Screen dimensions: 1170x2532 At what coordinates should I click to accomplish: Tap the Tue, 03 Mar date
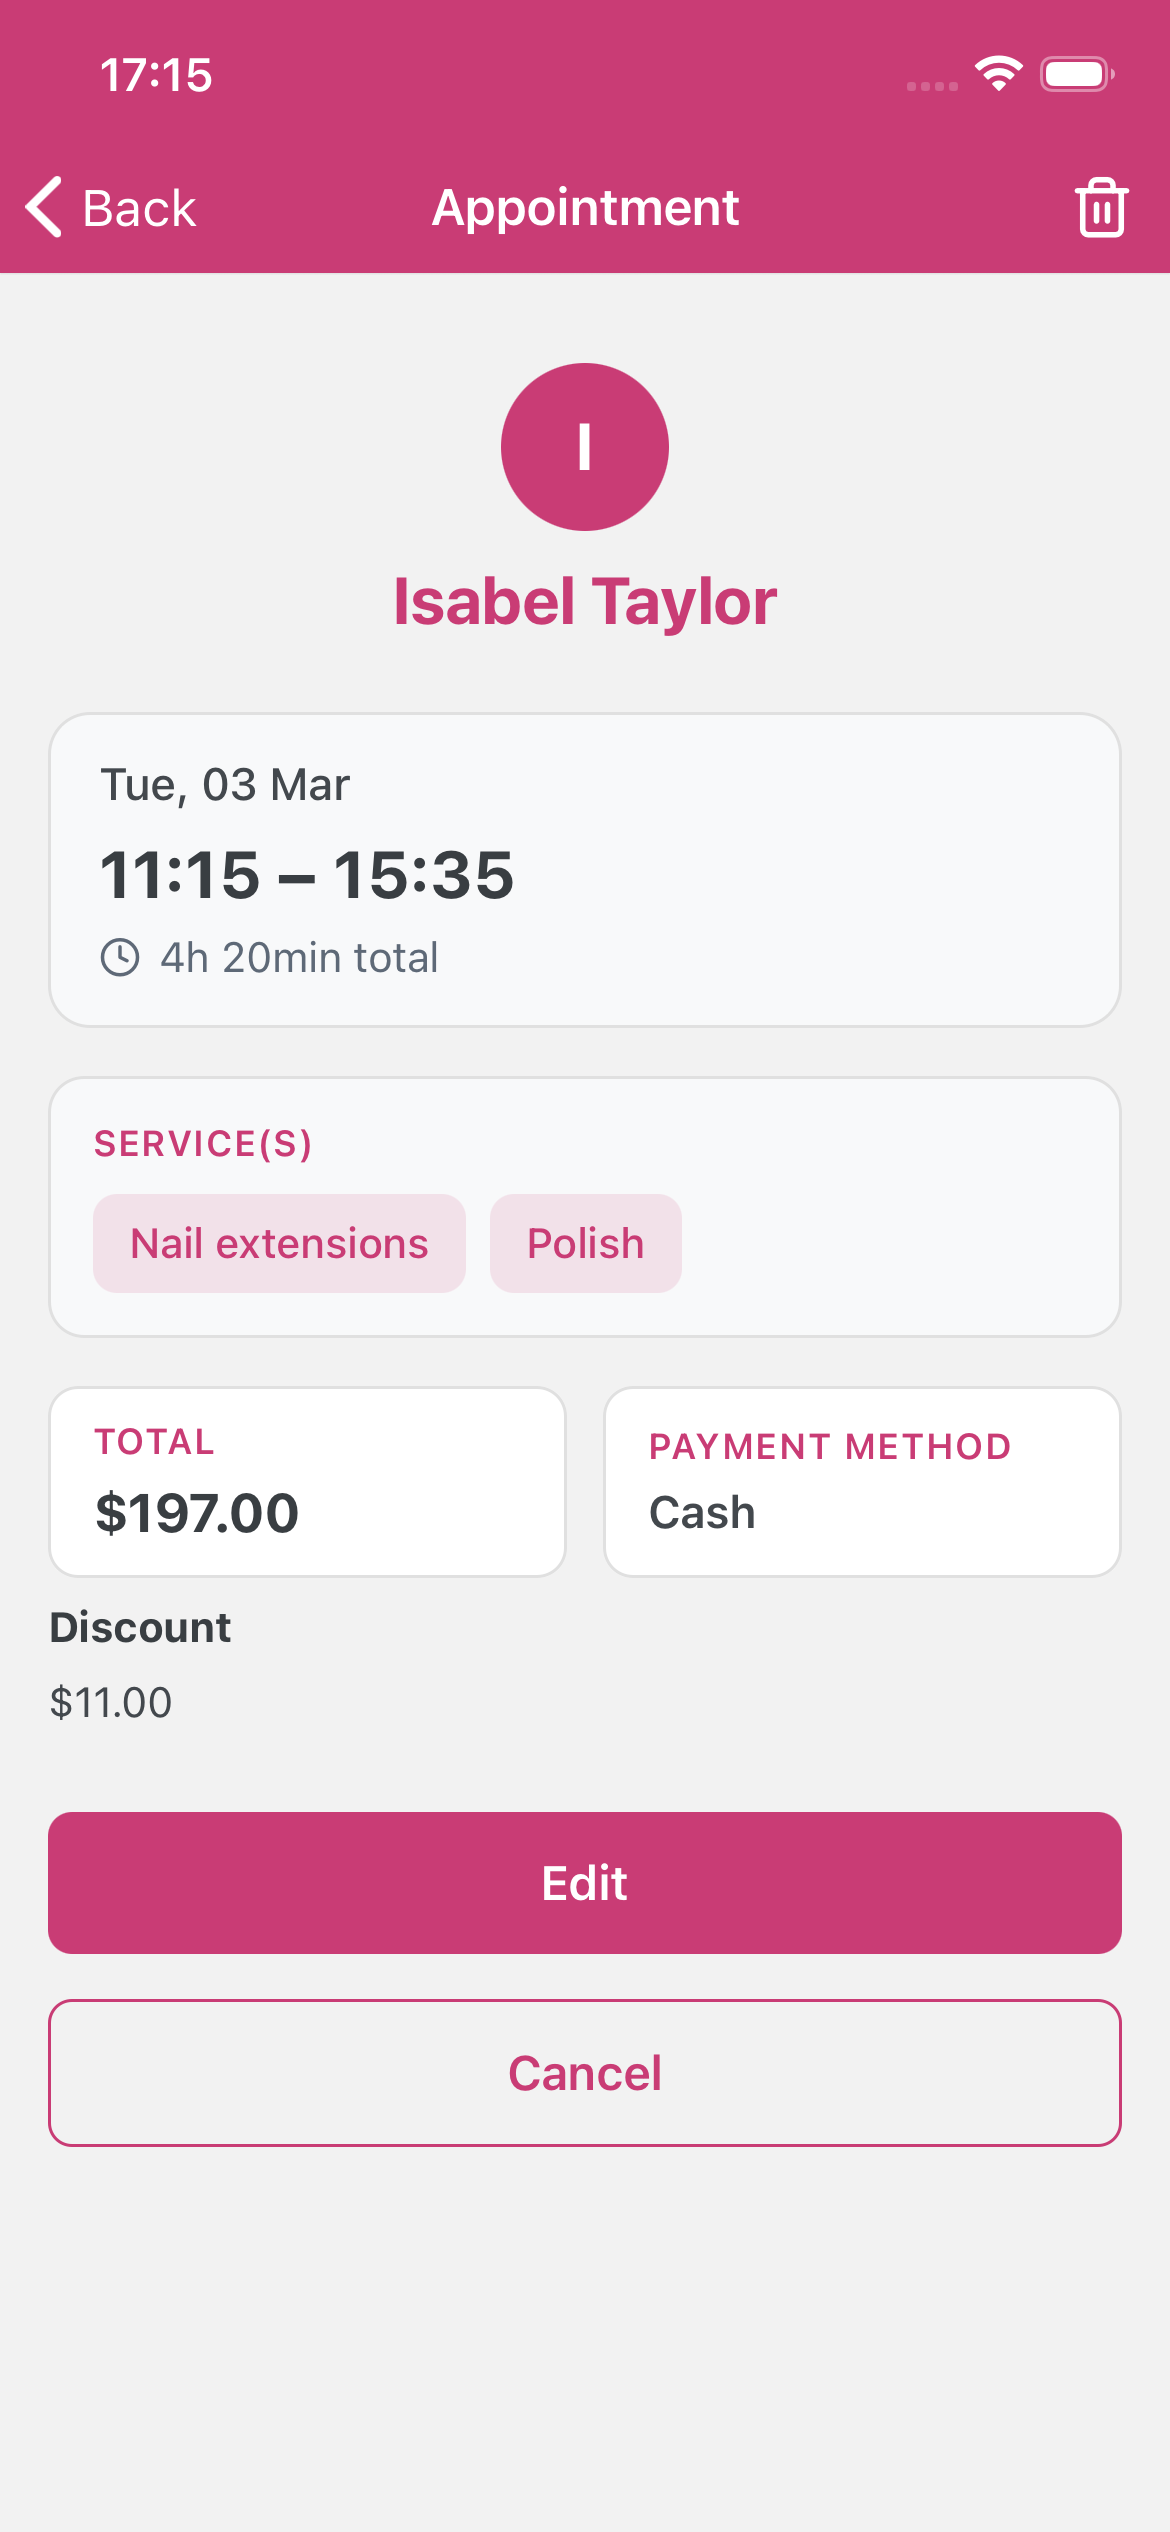225,785
